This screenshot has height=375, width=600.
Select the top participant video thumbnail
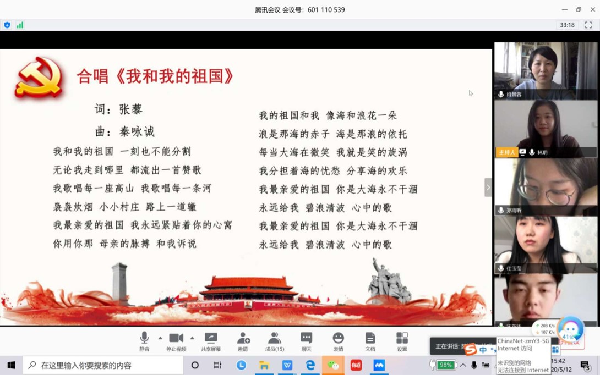pyautogui.click(x=546, y=71)
